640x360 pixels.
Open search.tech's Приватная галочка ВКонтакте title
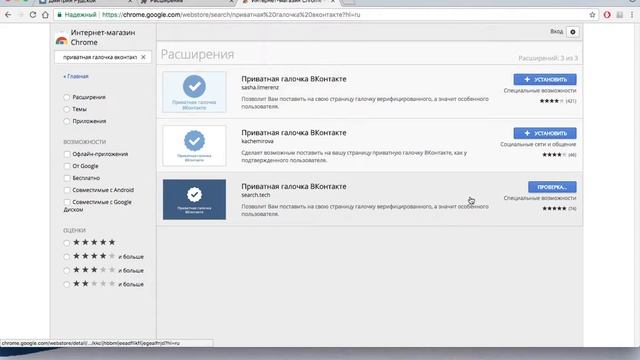point(294,186)
